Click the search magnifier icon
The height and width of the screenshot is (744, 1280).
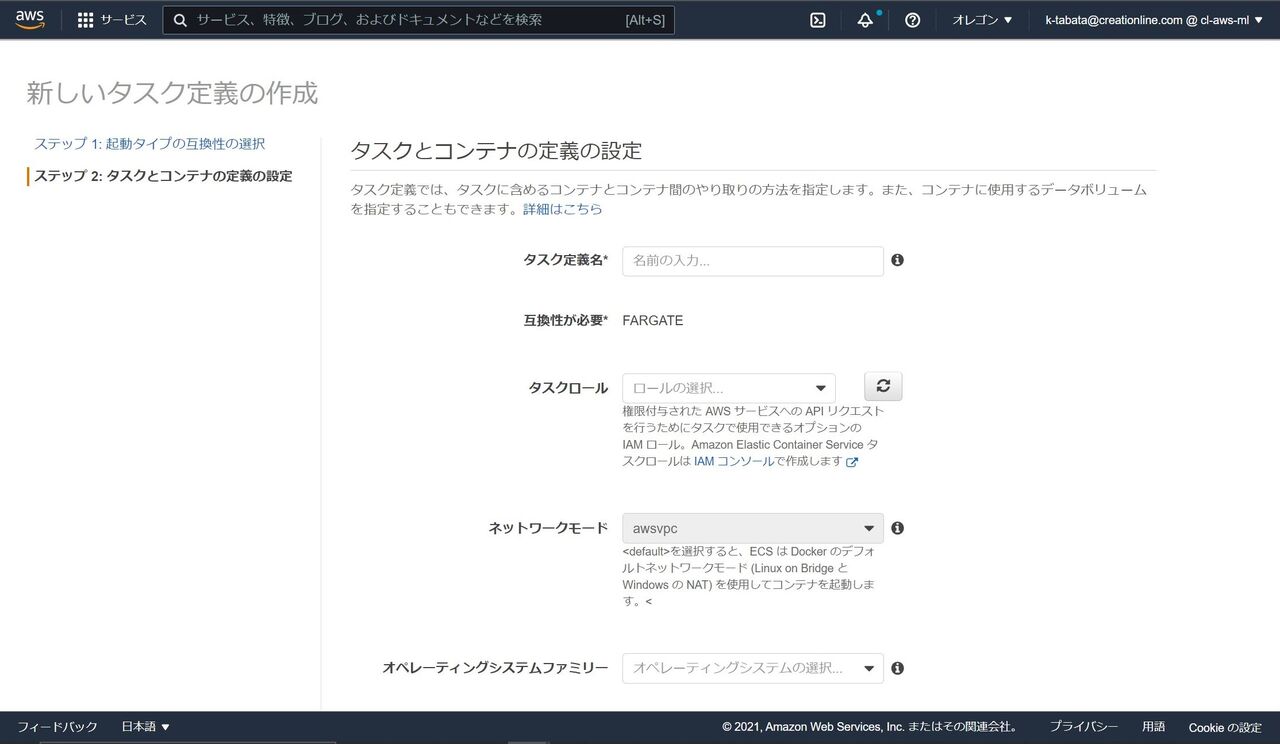pyautogui.click(x=180, y=20)
